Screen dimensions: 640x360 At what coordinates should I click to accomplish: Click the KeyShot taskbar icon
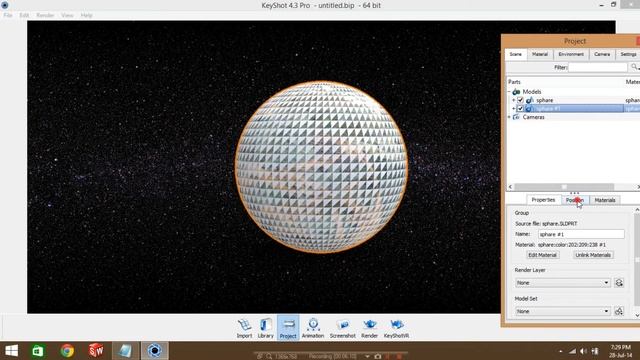tap(154, 351)
